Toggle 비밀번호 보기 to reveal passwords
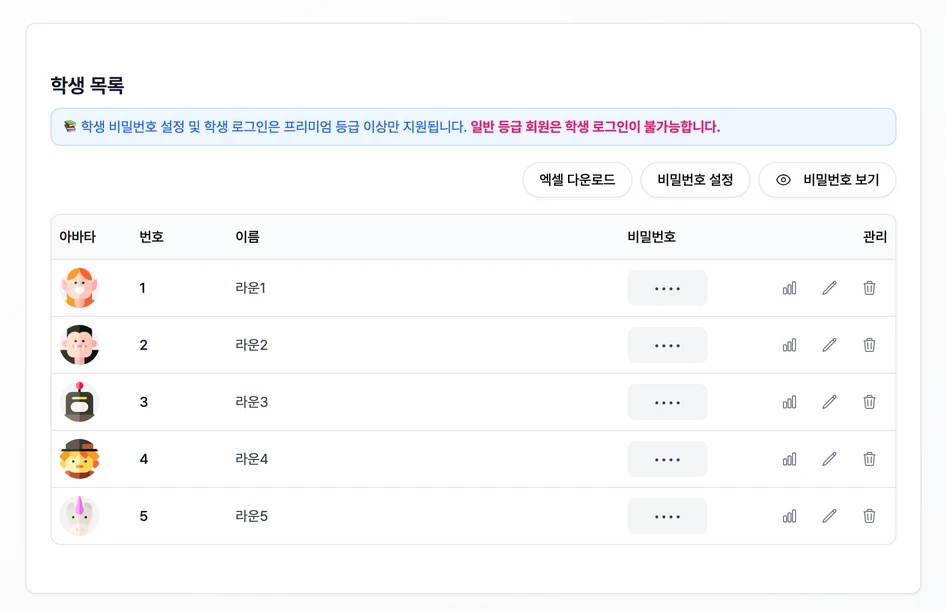This screenshot has height=611, width=945. tap(827, 180)
